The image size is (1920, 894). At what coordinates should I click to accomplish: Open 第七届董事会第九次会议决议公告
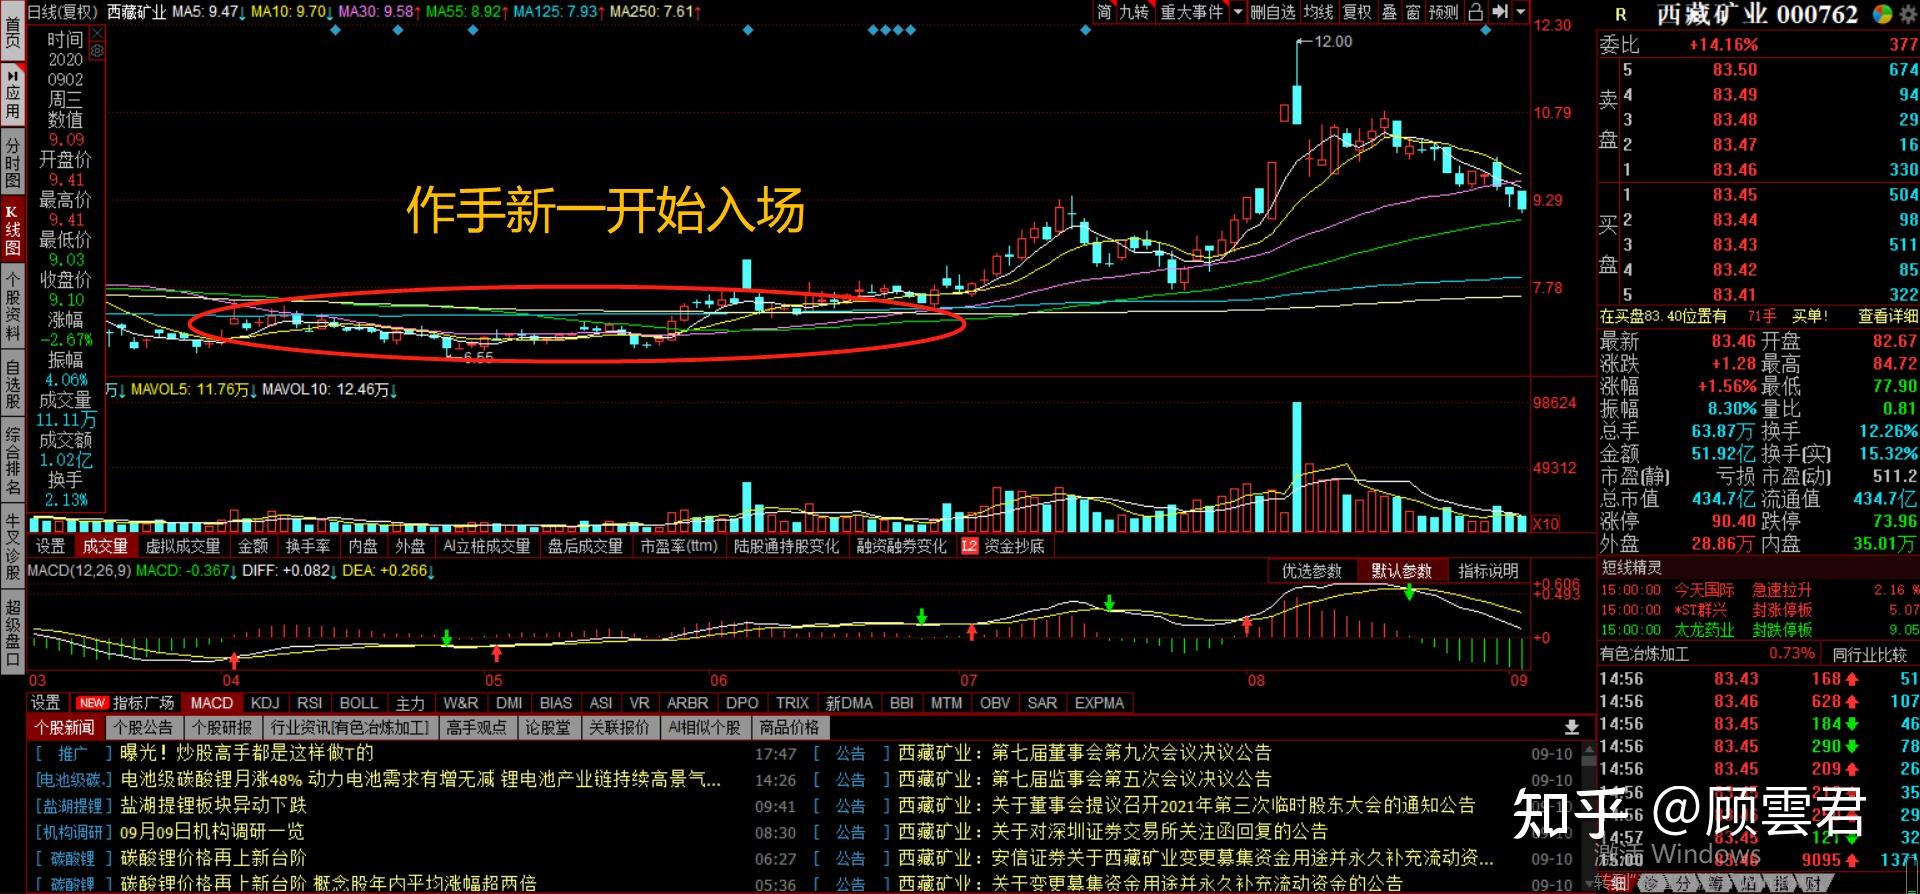tap(1131, 753)
